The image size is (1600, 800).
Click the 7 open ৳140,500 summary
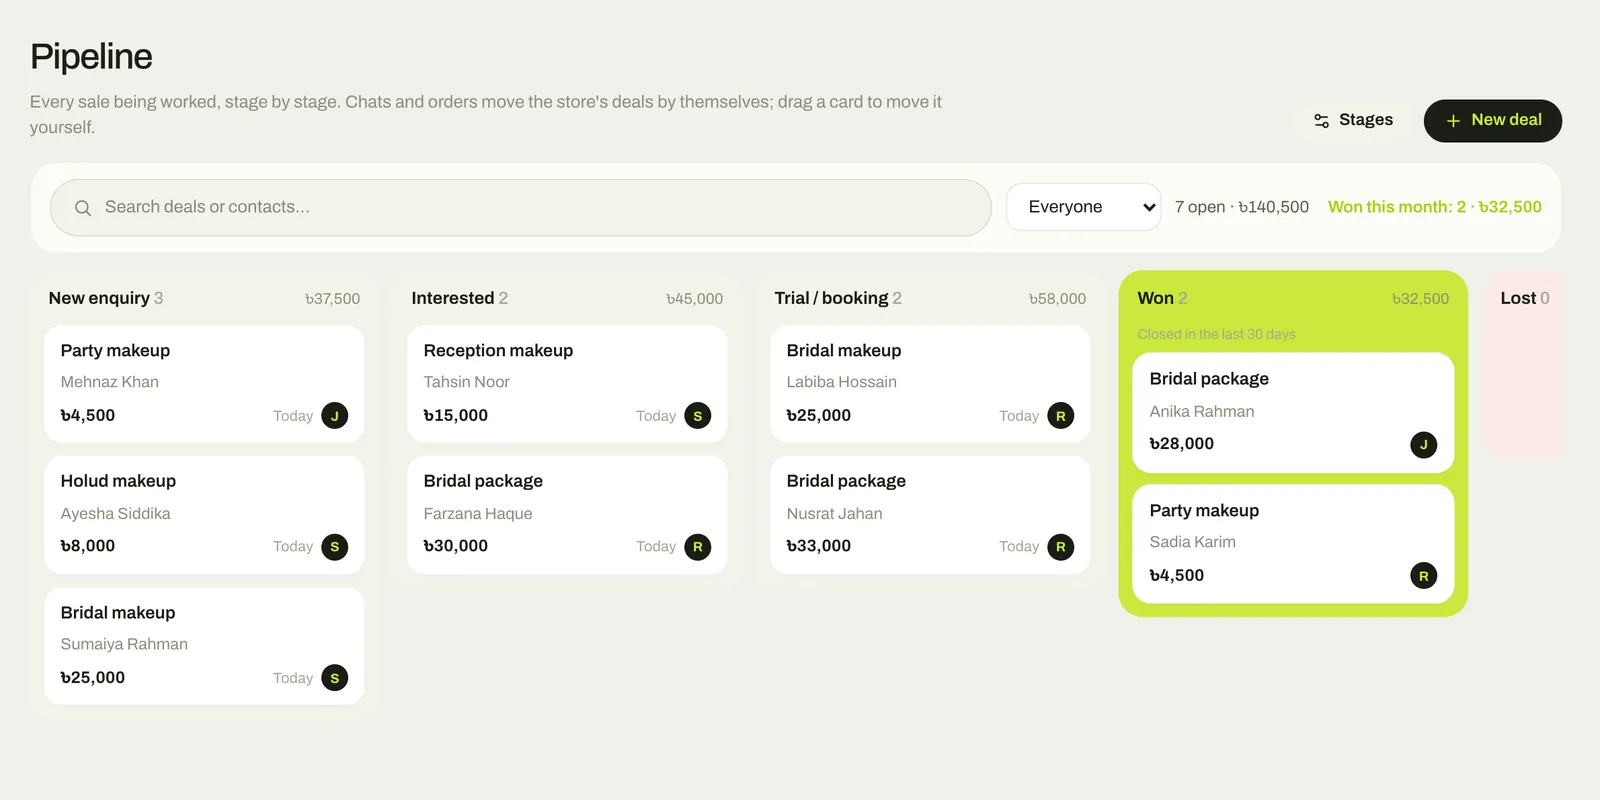point(1242,207)
